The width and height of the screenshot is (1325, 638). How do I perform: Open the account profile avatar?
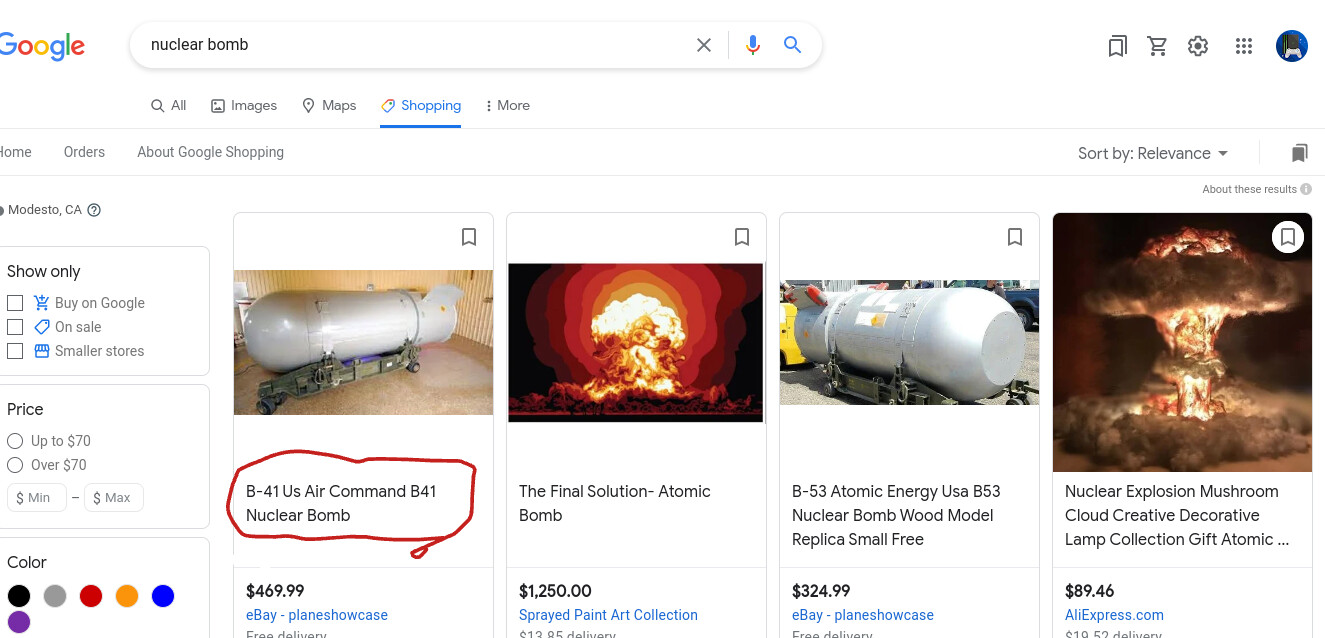(x=1292, y=46)
